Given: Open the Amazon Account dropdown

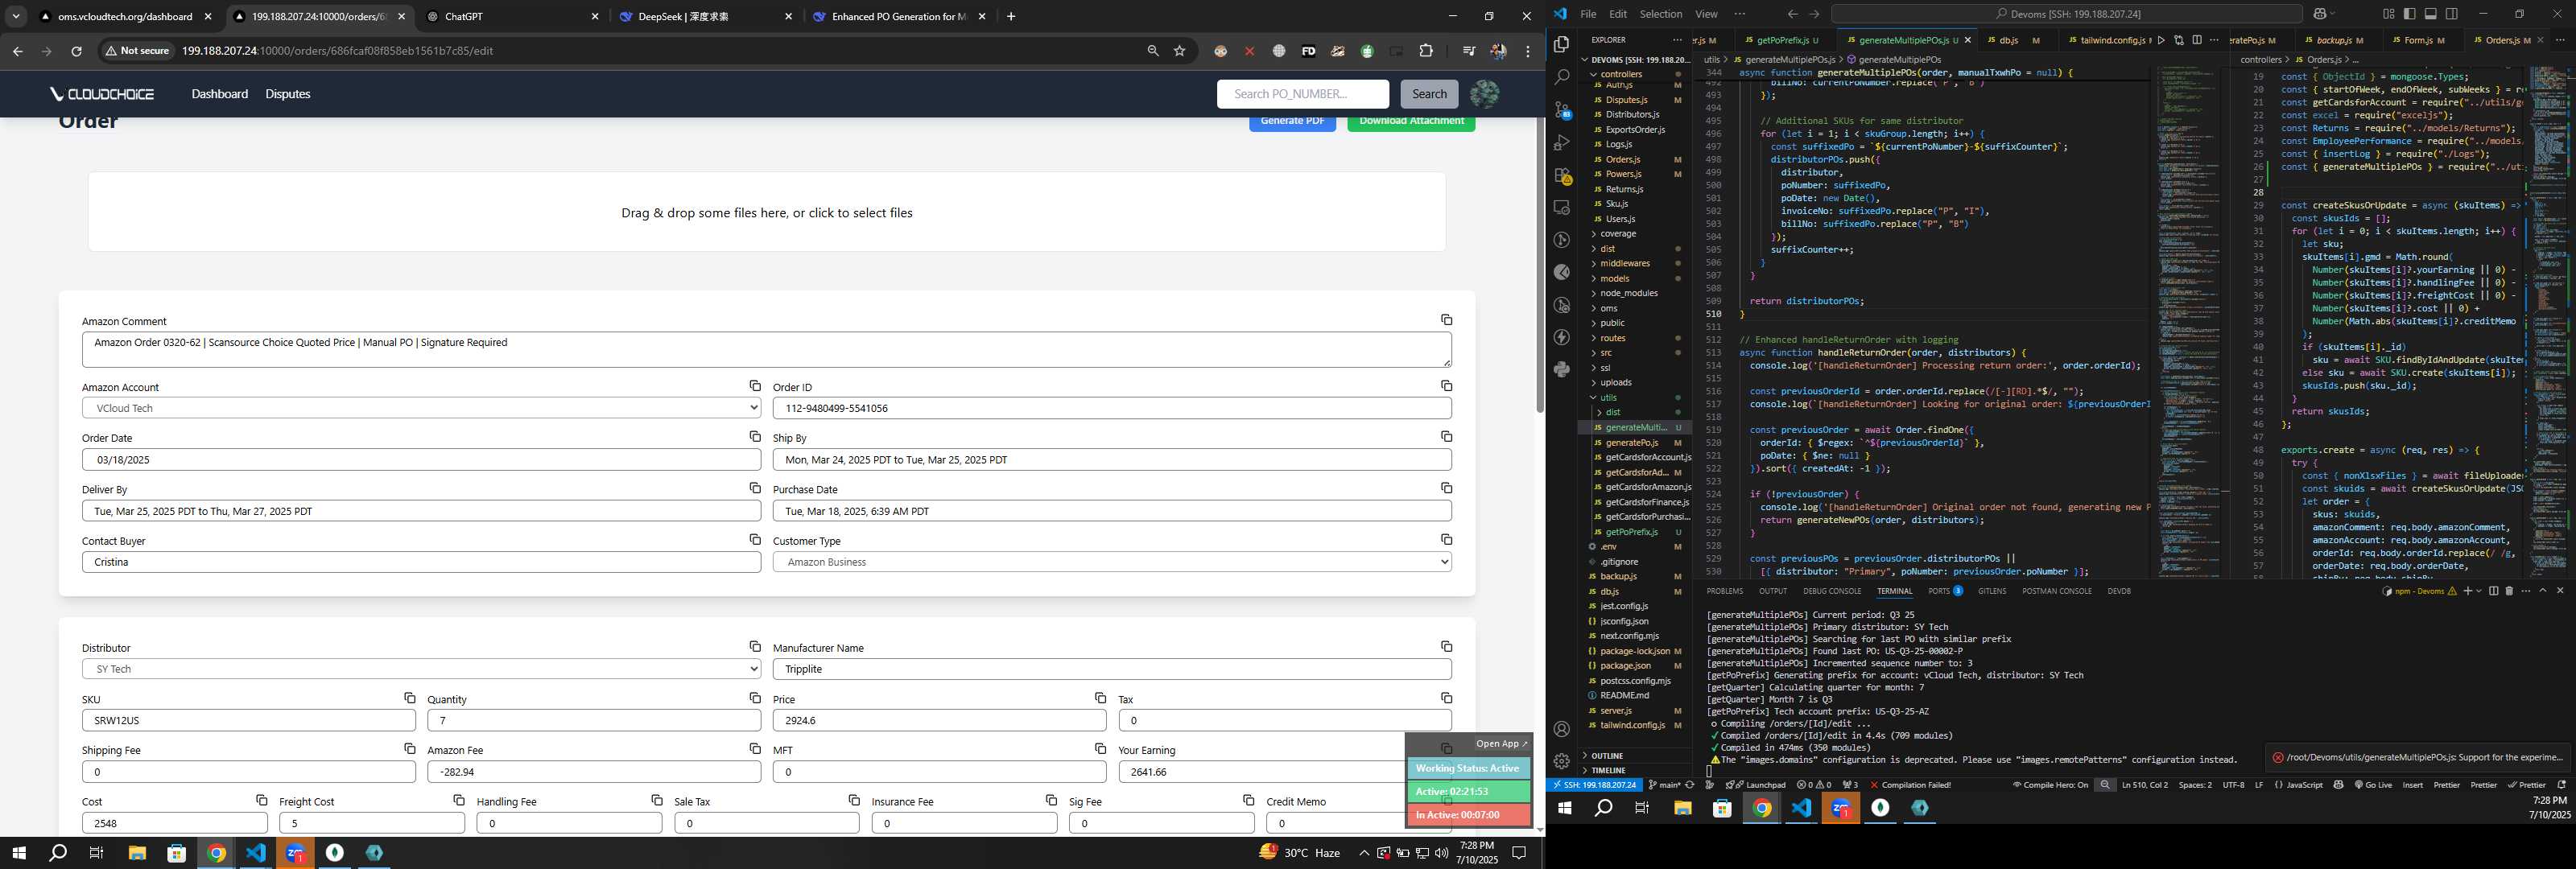Looking at the screenshot, I should [x=421, y=408].
